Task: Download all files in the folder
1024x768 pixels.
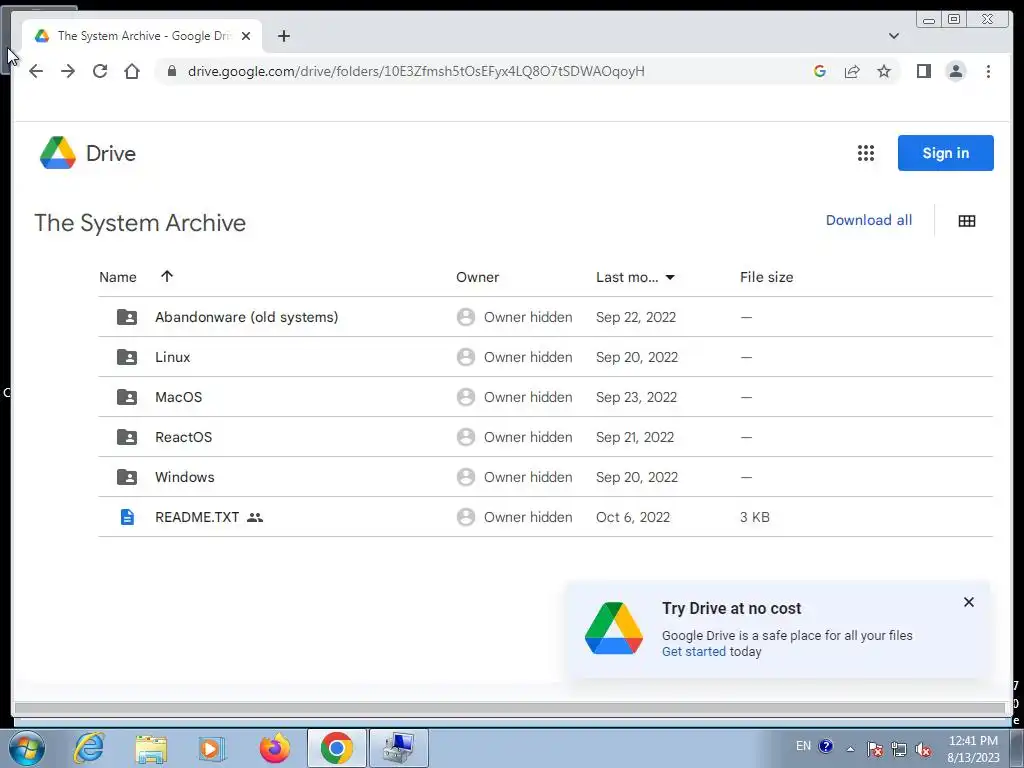Action: [x=869, y=220]
